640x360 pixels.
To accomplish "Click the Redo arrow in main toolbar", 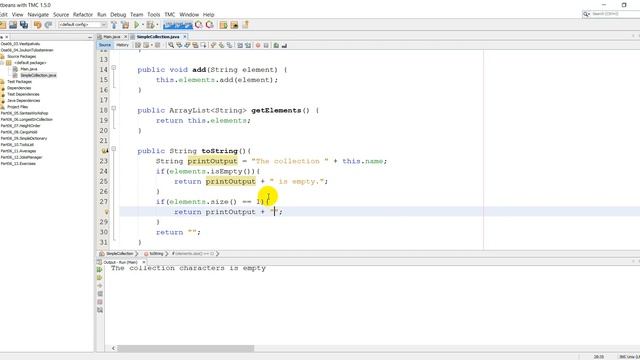I will 48,25.
